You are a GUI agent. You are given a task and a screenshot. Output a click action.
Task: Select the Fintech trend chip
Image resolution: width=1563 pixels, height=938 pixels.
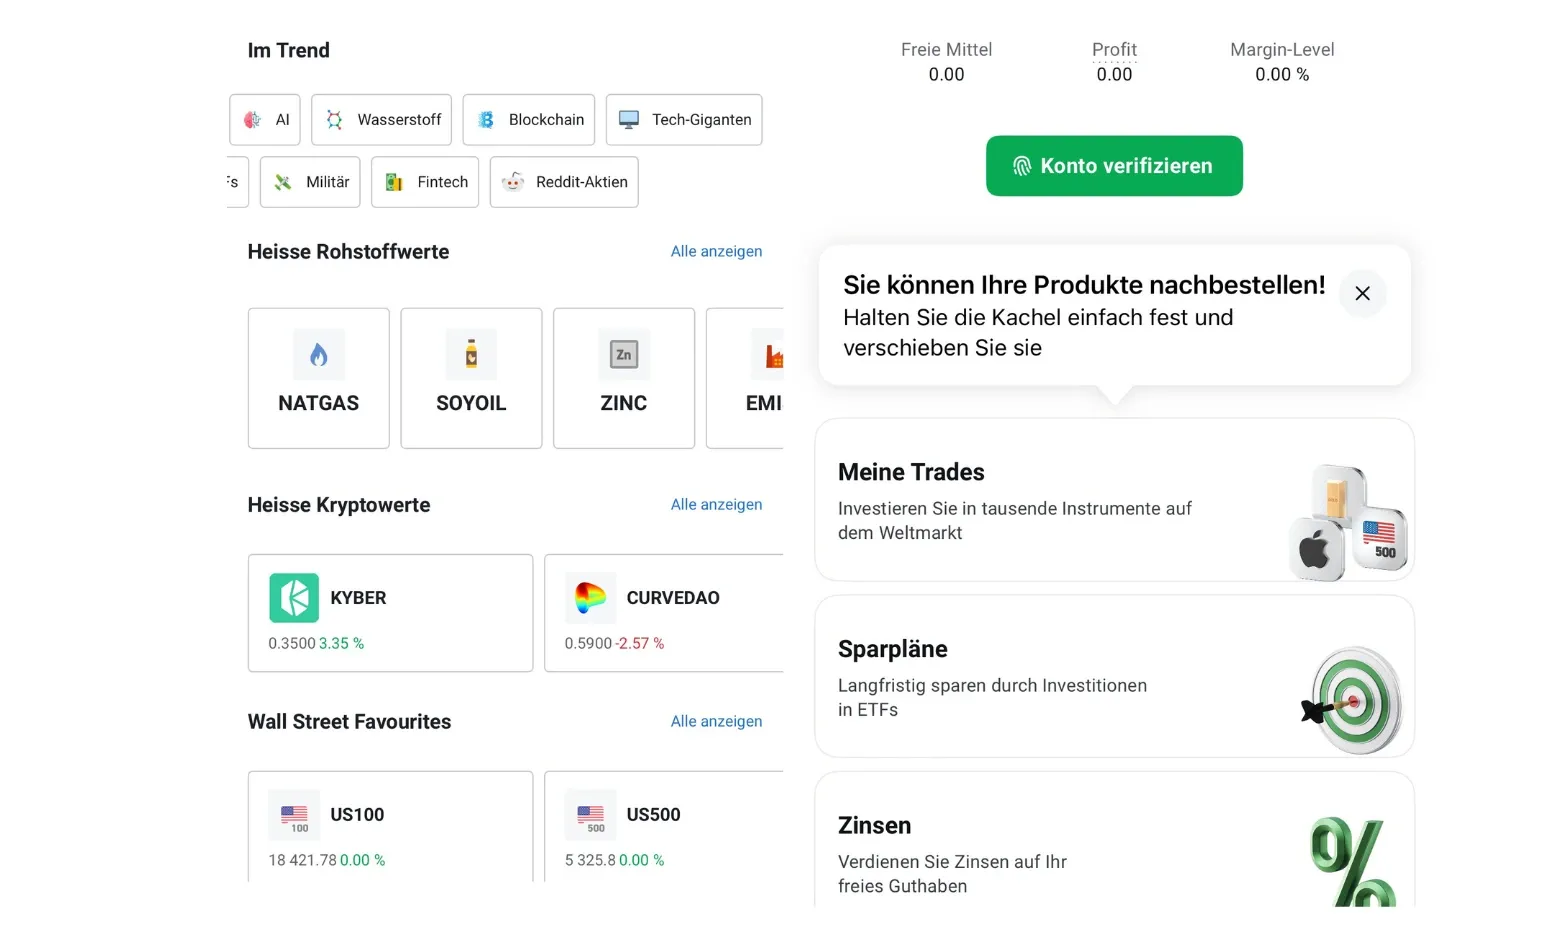point(425,182)
